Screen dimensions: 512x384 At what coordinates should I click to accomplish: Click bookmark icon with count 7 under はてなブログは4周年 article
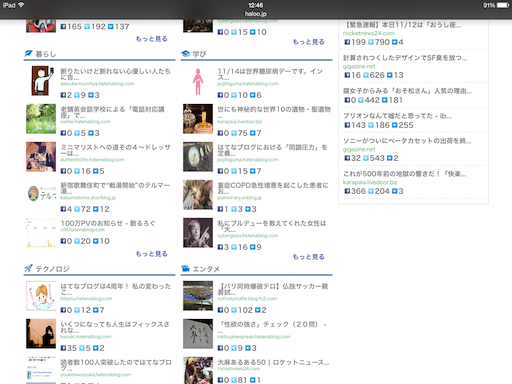click(96, 310)
